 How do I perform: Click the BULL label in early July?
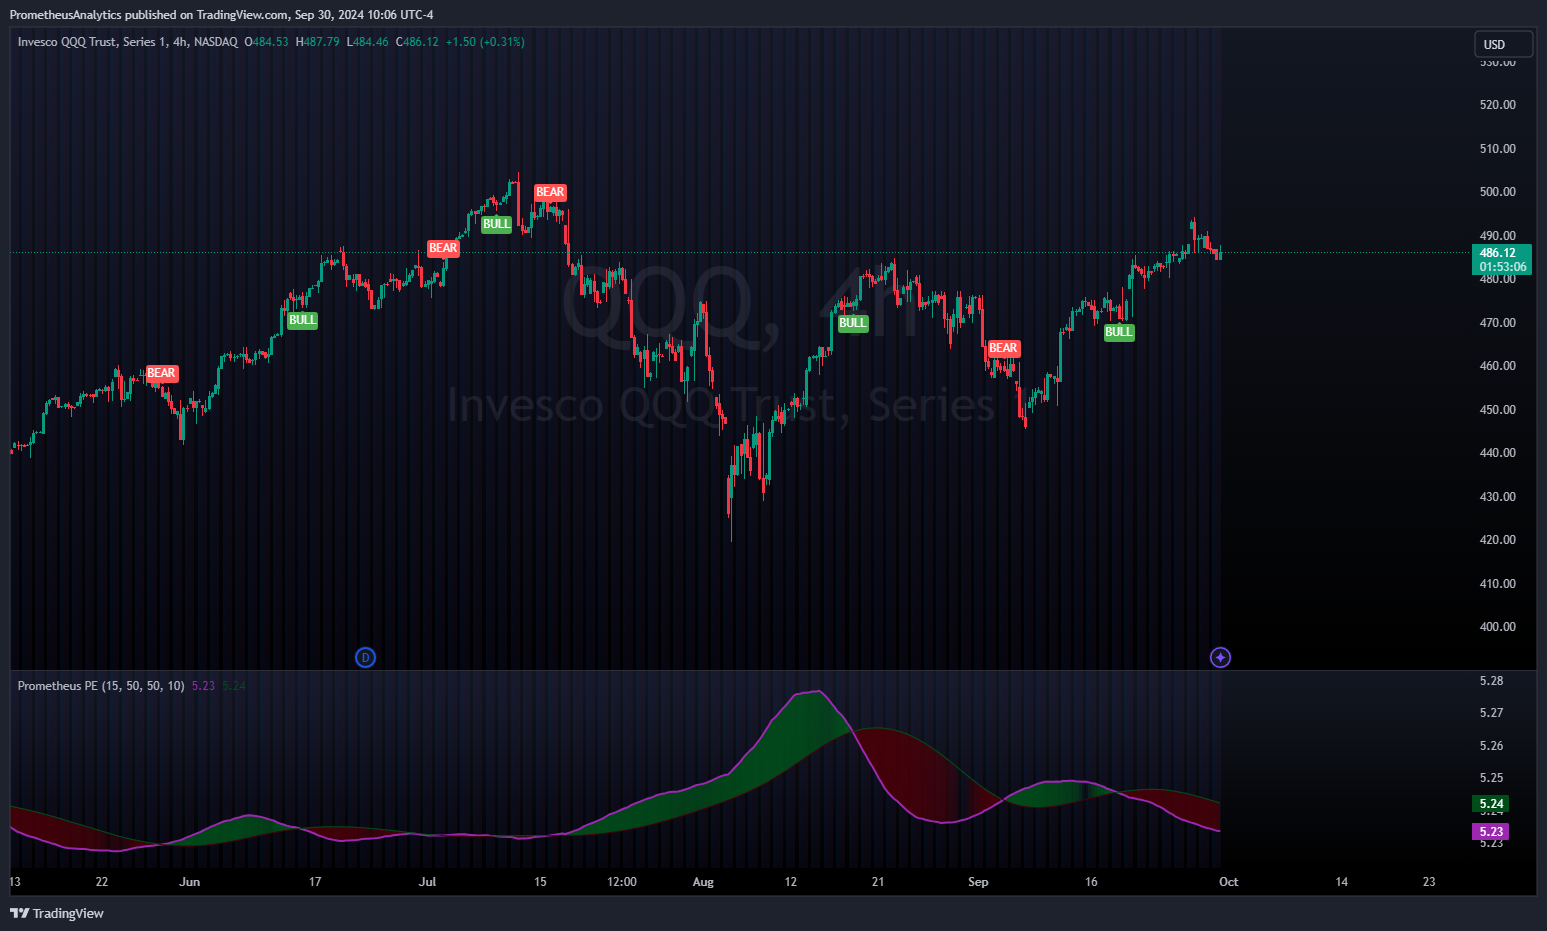(496, 224)
